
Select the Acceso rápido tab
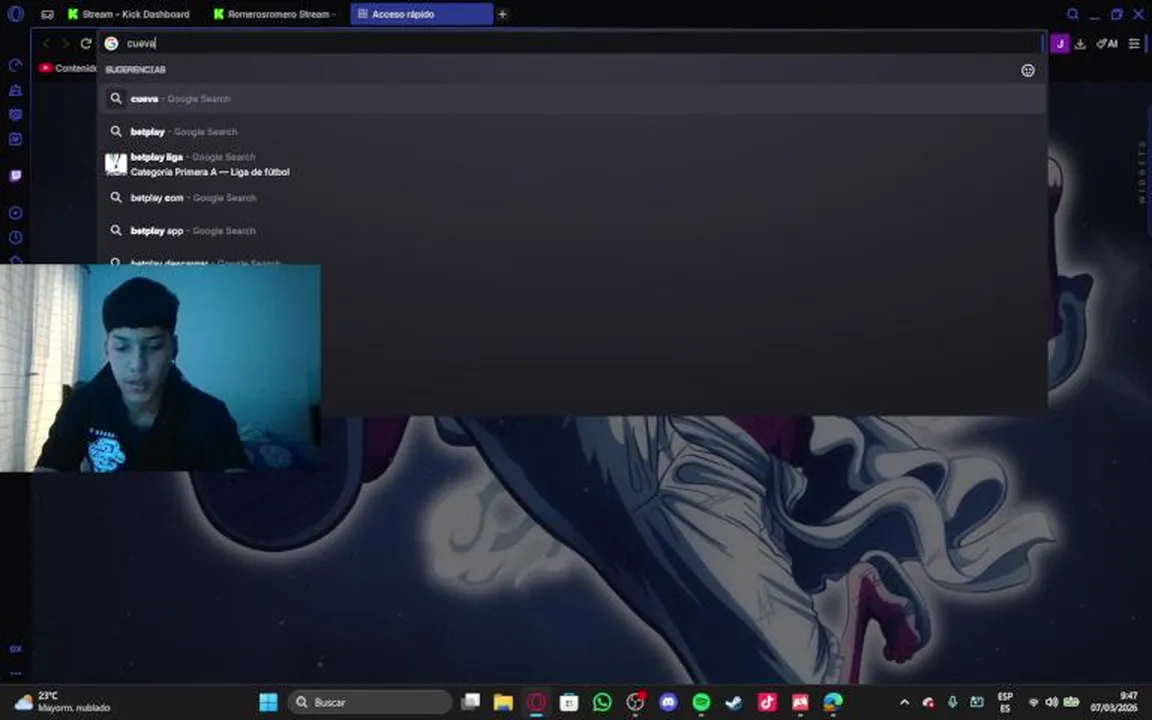pos(421,14)
